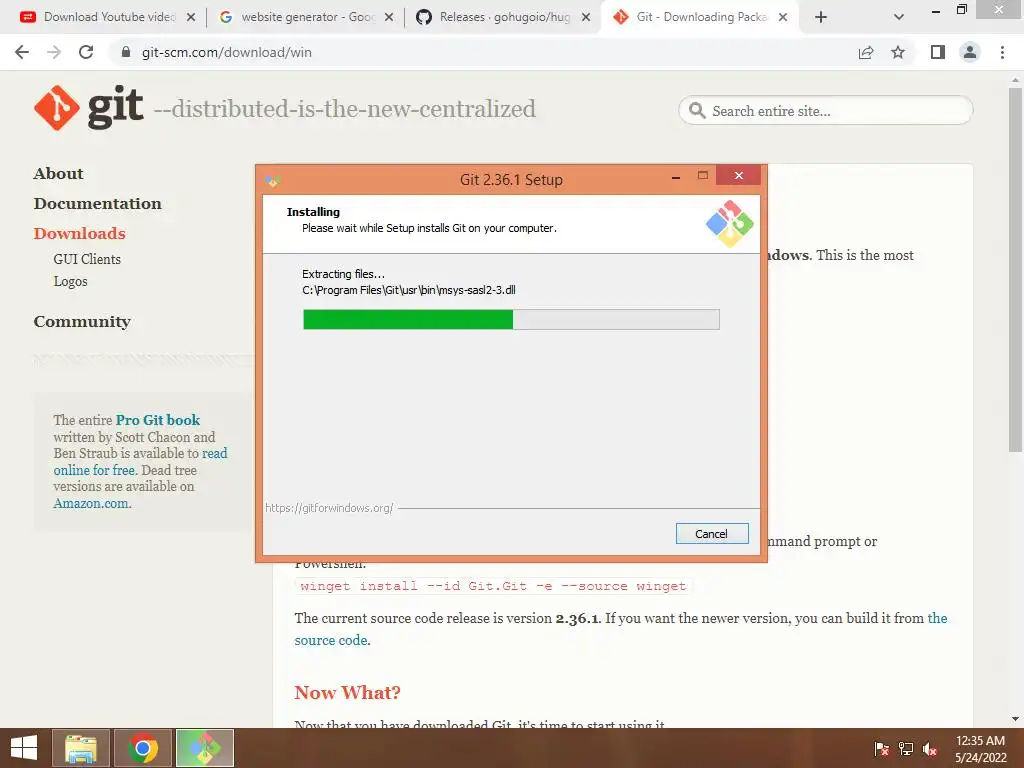Expand the tab search chevron

(x=899, y=17)
